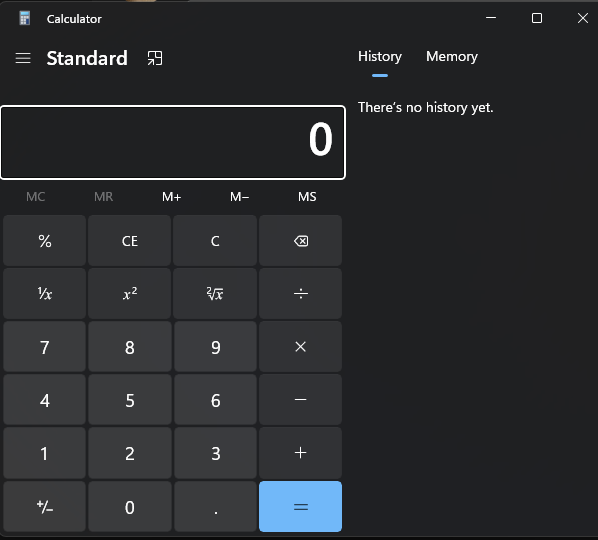Click "There's no history yet." text
This screenshot has width=598, height=540.
[x=425, y=107]
